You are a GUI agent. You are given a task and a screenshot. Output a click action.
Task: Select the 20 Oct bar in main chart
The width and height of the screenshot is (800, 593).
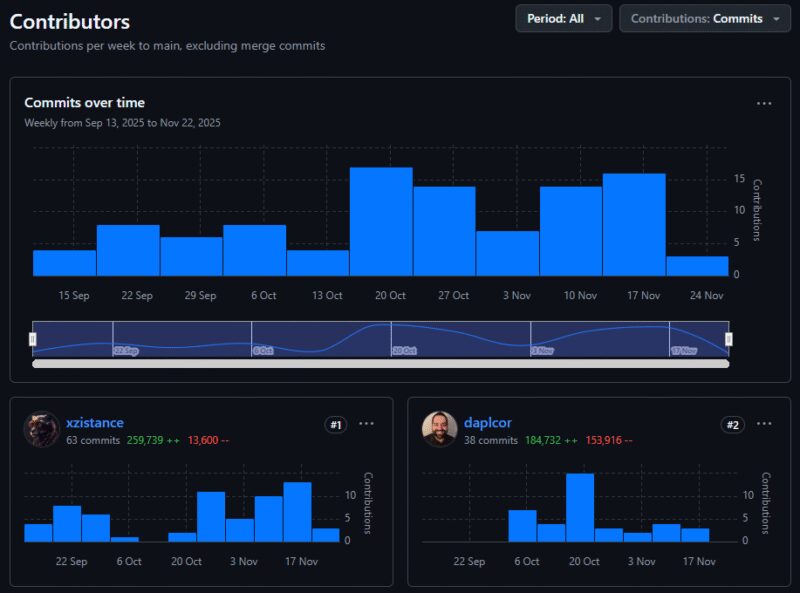(x=381, y=222)
